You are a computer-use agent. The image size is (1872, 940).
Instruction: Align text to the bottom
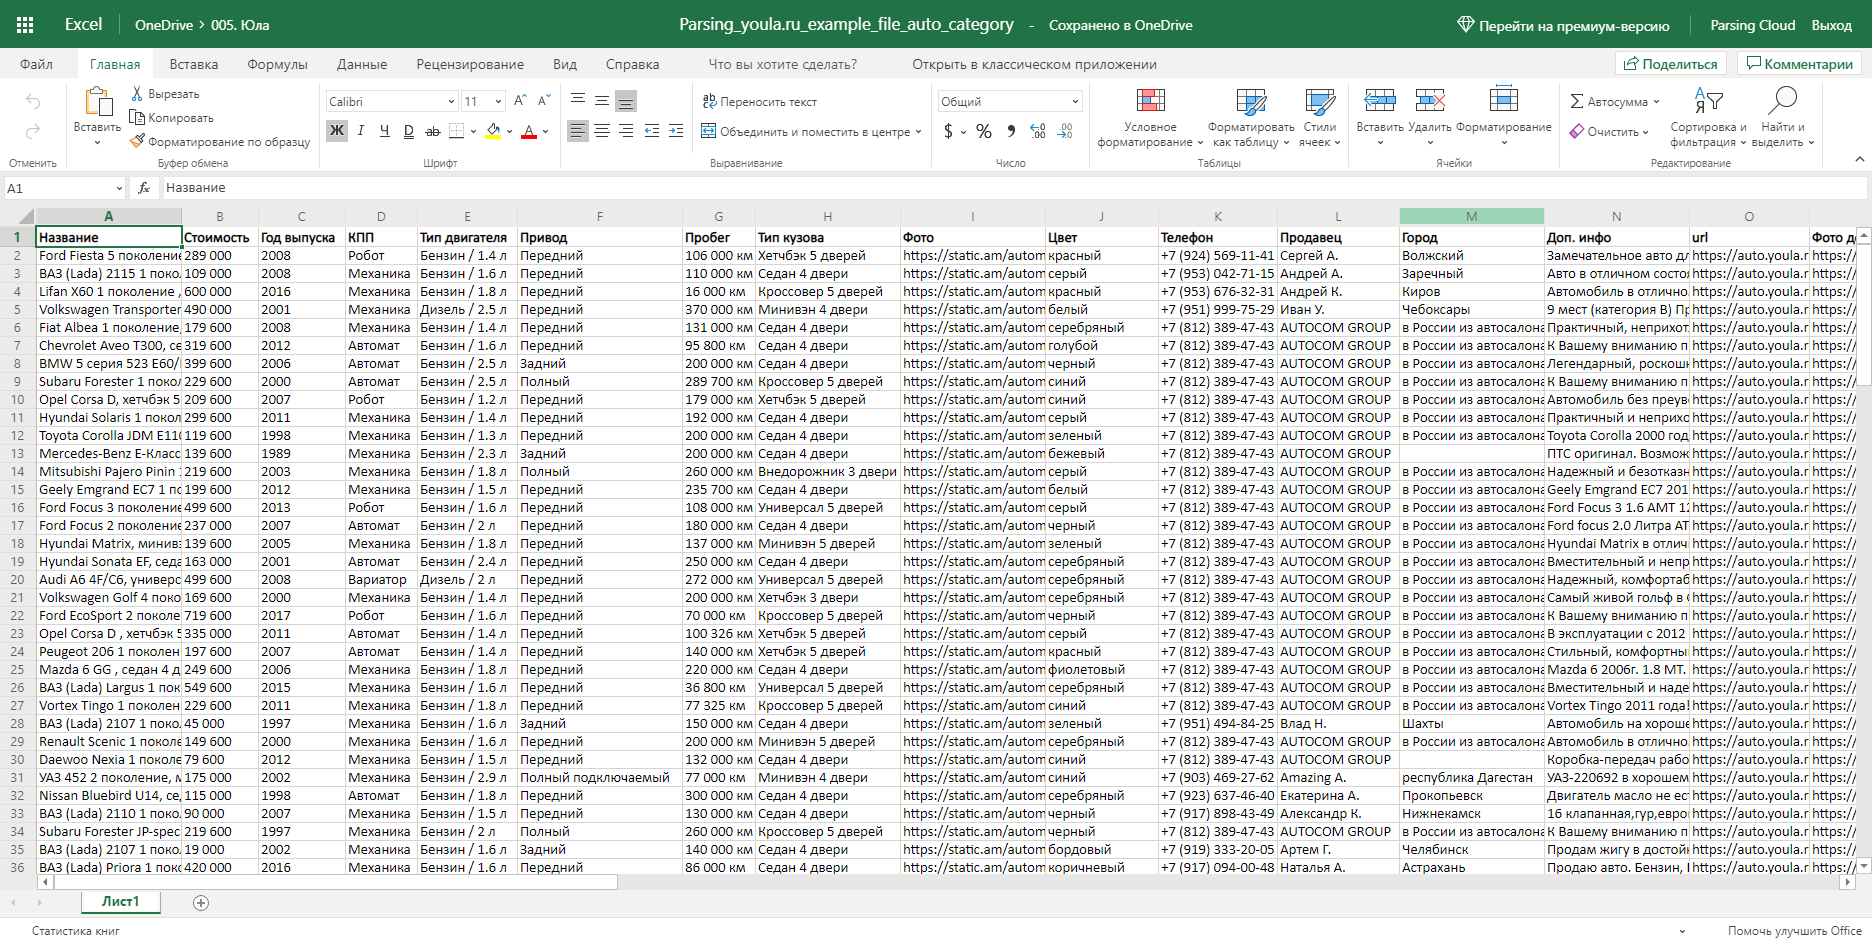coord(626,101)
